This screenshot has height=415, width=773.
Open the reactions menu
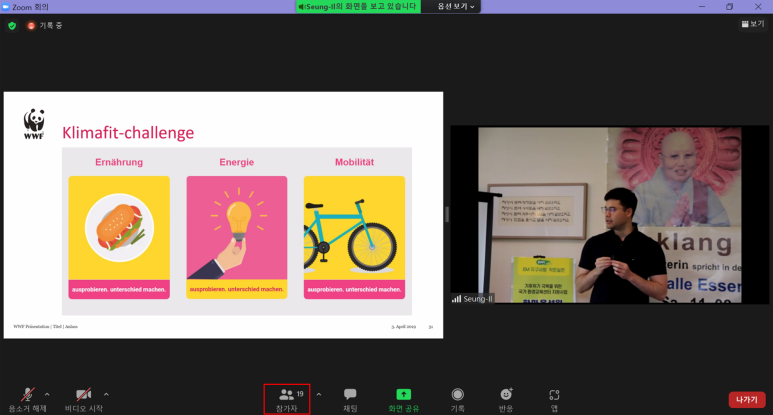[506, 400]
